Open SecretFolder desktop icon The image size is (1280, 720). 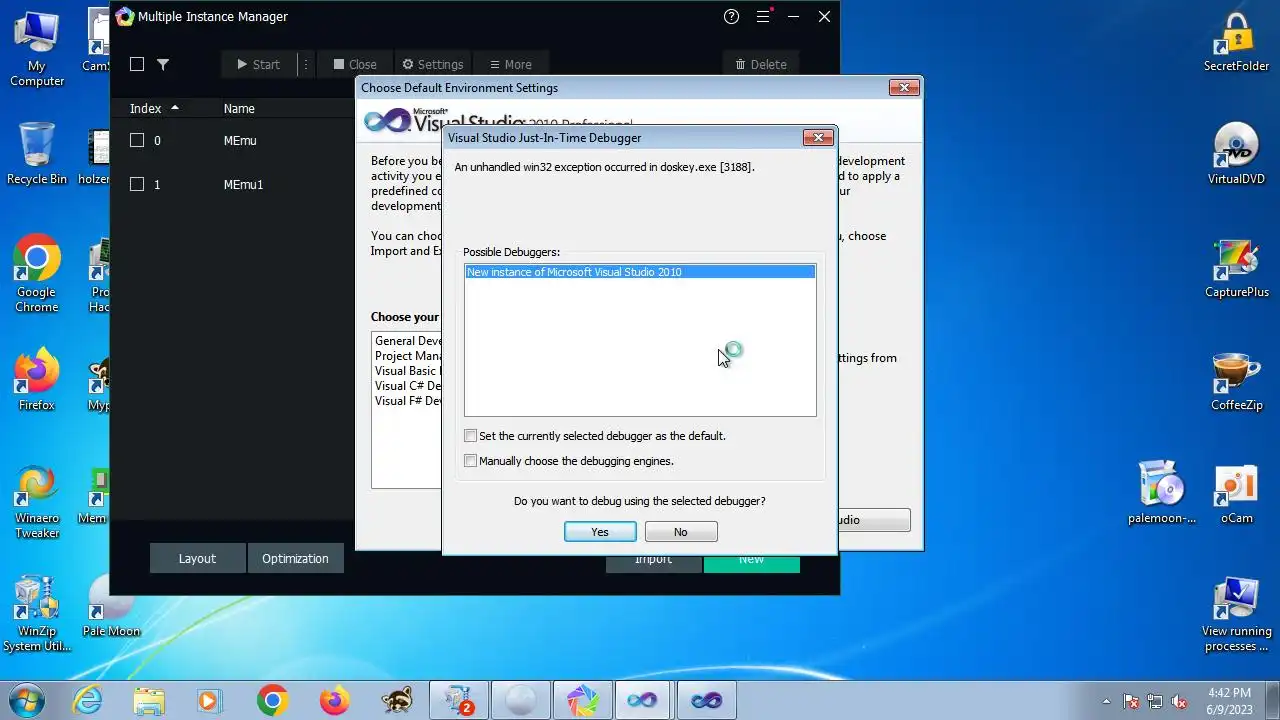pos(1236,42)
